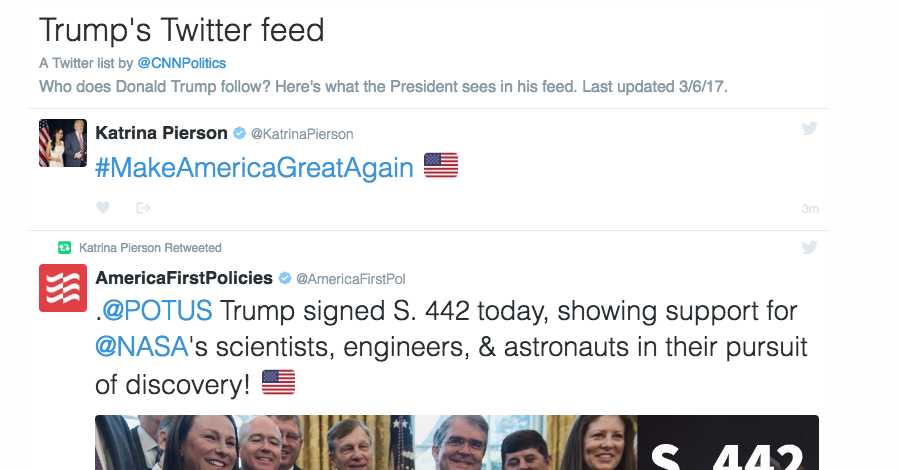Open the #MakeAmericaGreatAgain hashtag
899x470 pixels.
pyautogui.click(x=254, y=167)
